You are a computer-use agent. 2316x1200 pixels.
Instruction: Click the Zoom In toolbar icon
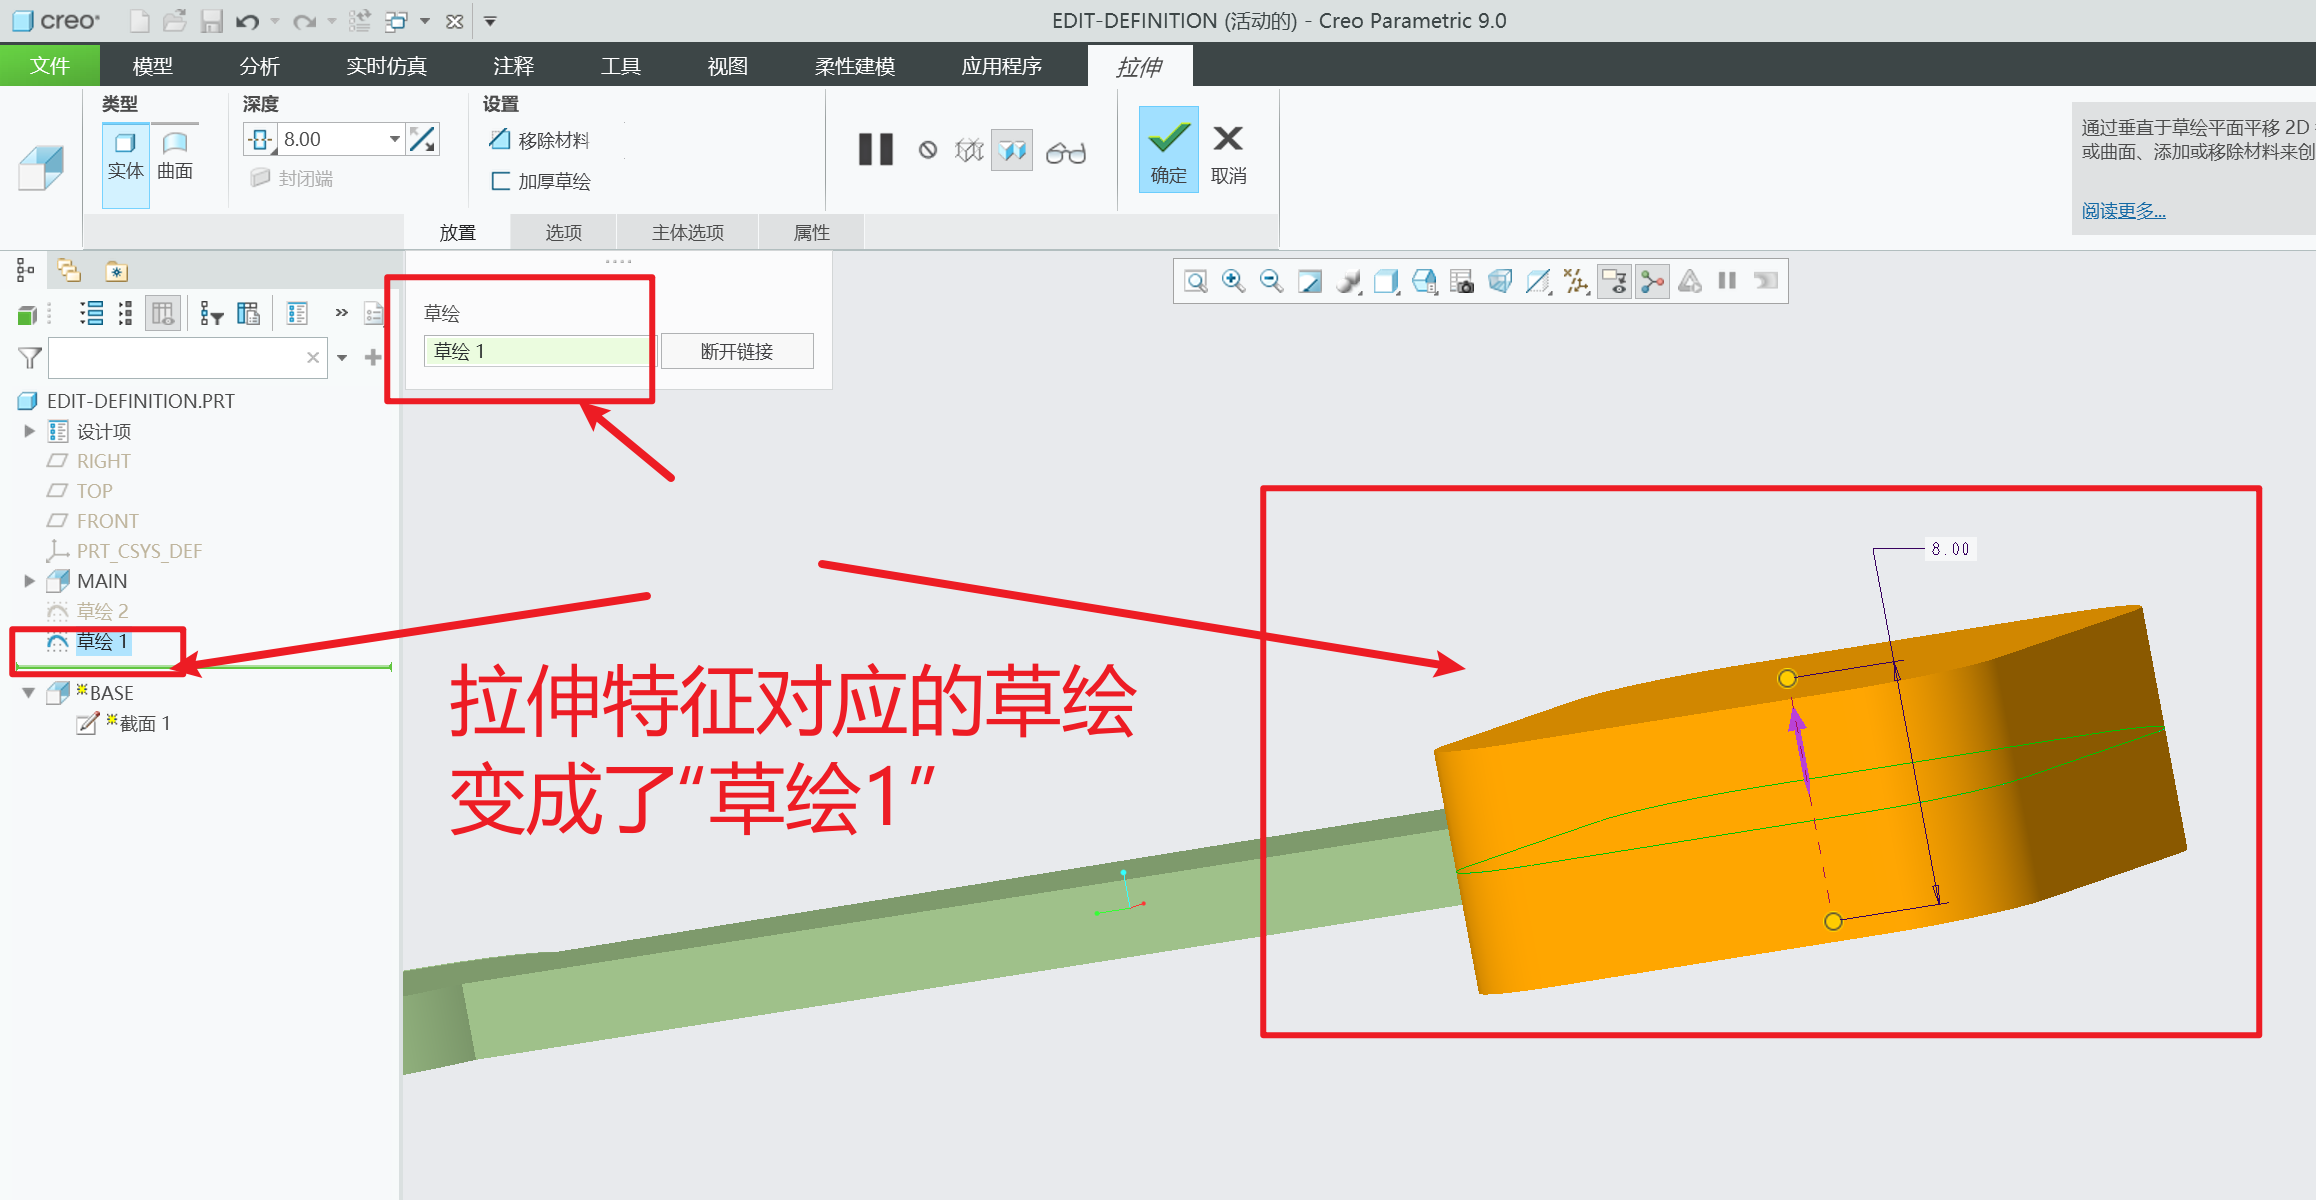1233,281
